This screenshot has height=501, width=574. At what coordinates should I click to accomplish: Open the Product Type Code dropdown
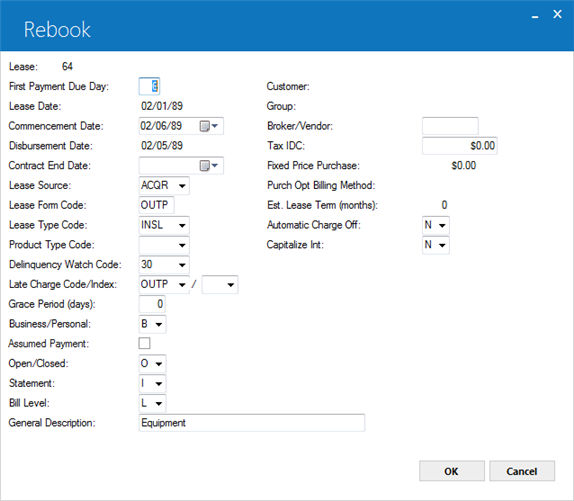tap(182, 245)
